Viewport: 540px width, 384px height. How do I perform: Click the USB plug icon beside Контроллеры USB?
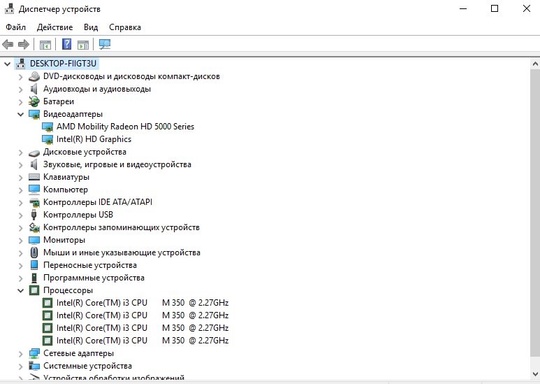click(x=34, y=215)
